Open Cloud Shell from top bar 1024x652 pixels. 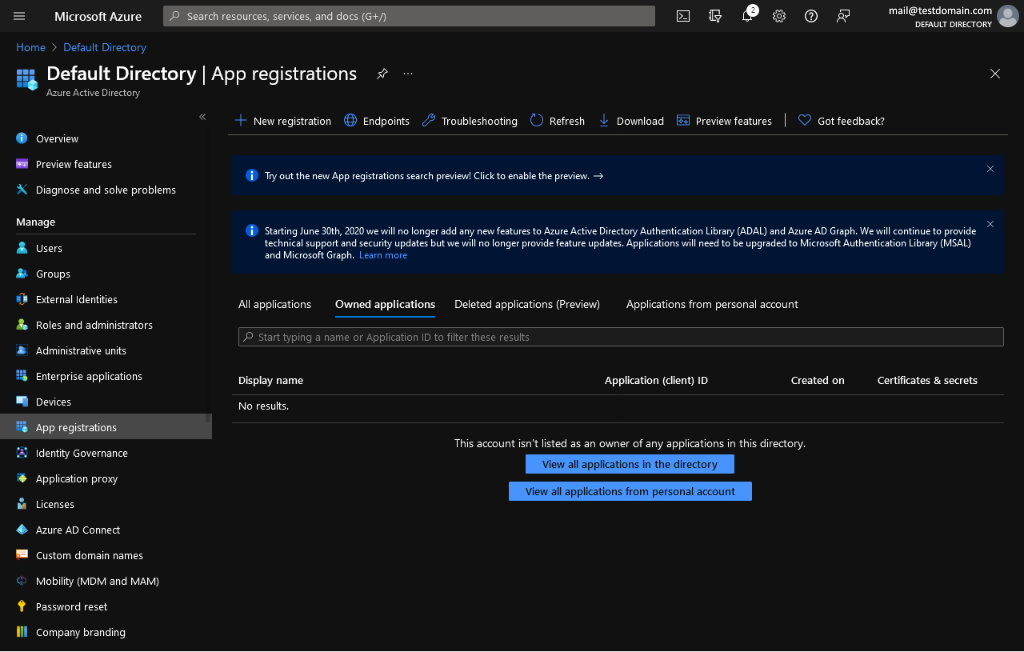(x=683, y=16)
